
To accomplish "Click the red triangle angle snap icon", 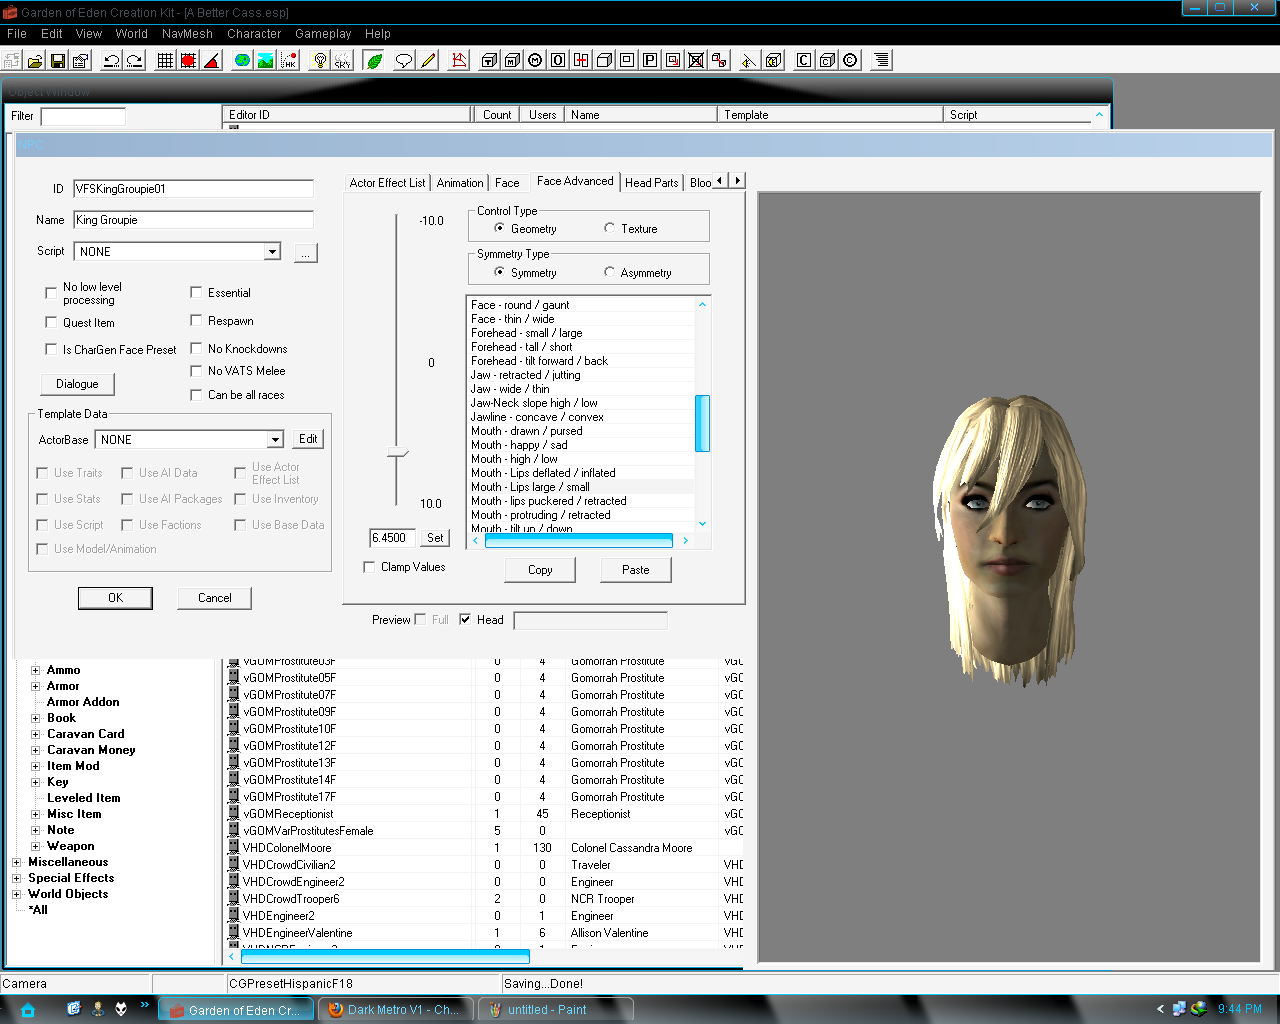I will [212, 60].
